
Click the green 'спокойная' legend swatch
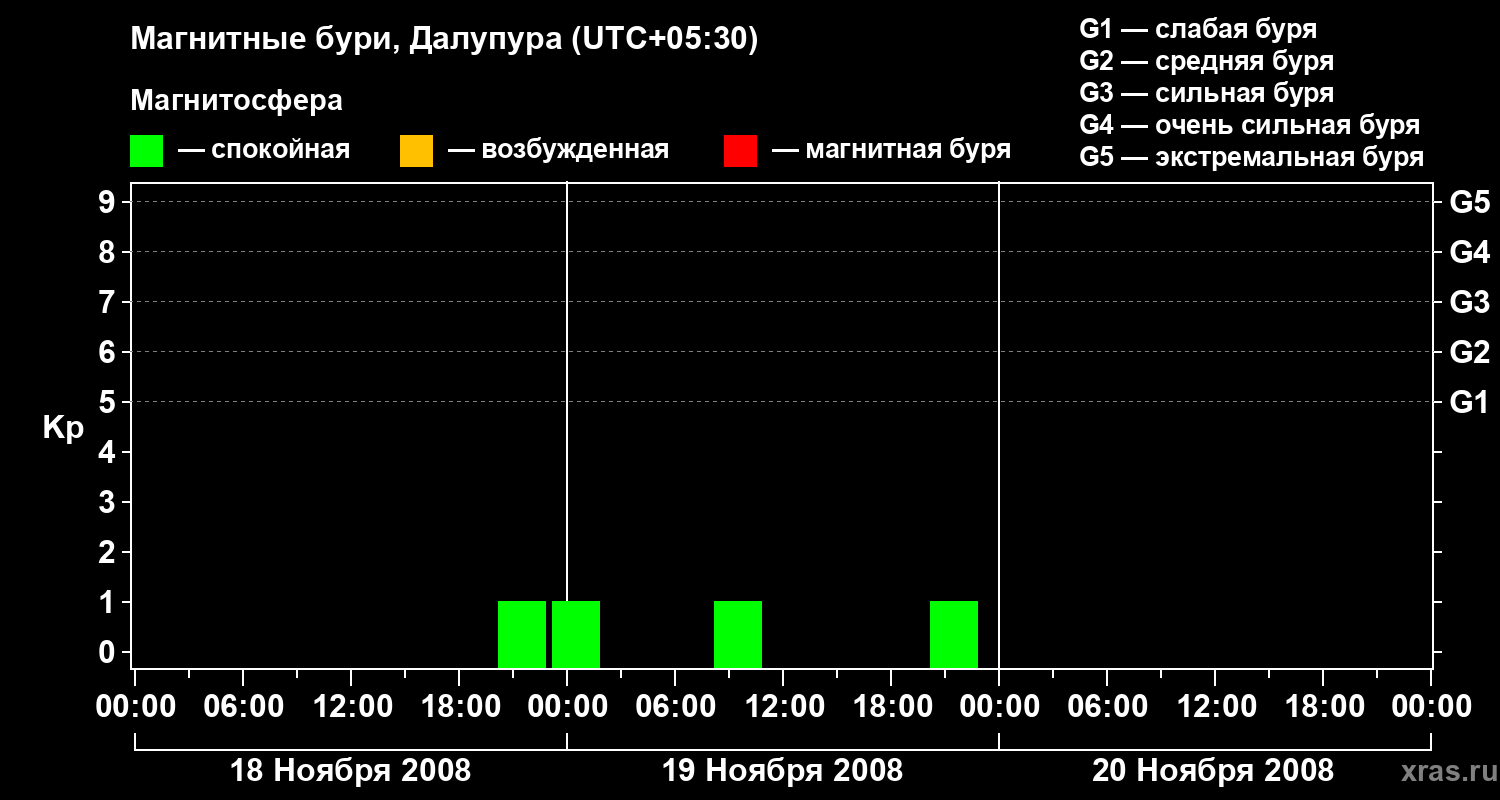146,150
